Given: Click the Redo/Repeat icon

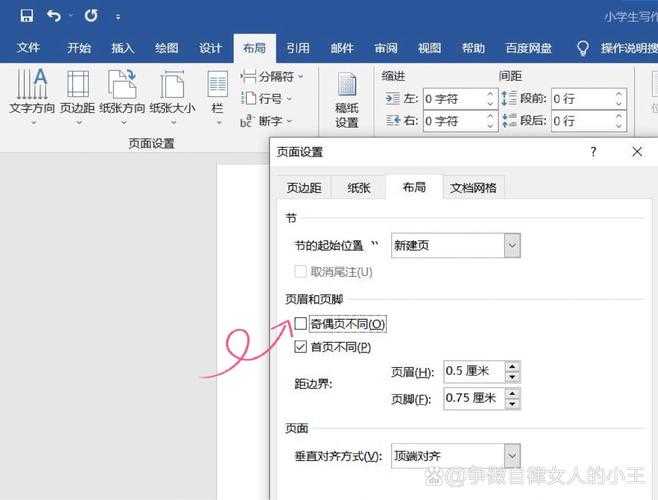Looking at the screenshot, I should pos(91,16).
